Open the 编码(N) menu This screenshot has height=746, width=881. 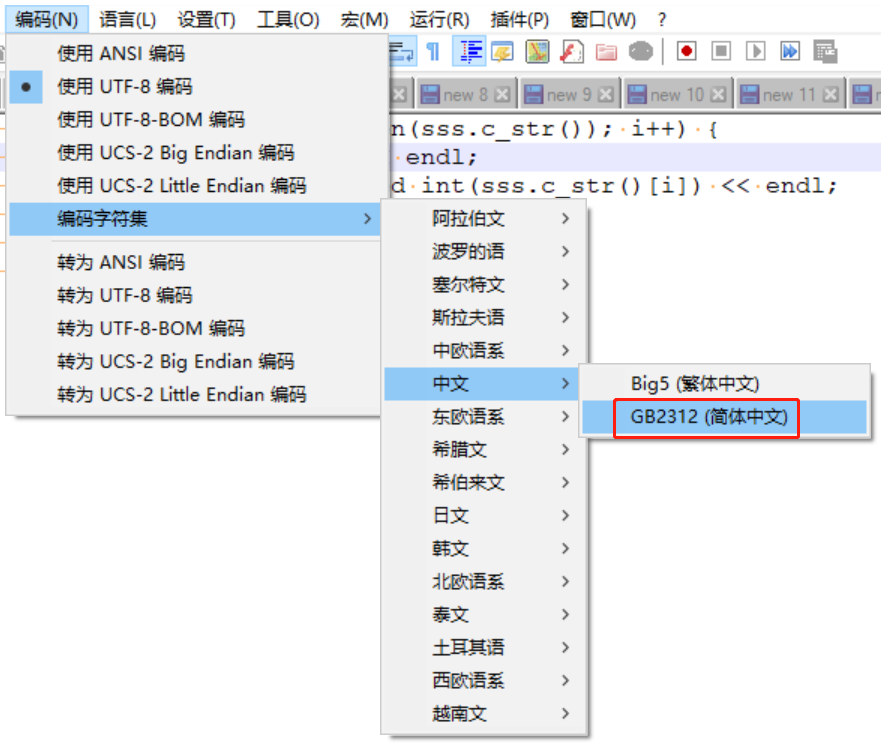[47, 20]
